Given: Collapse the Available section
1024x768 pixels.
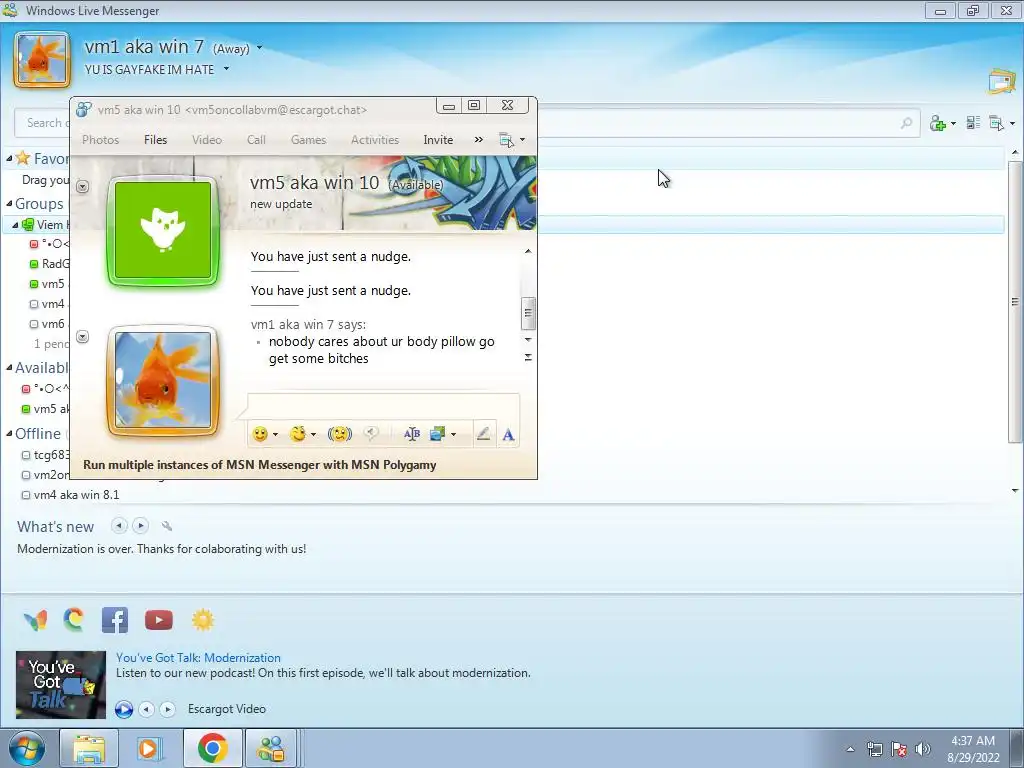Looking at the screenshot, I should tap(9, 368).
